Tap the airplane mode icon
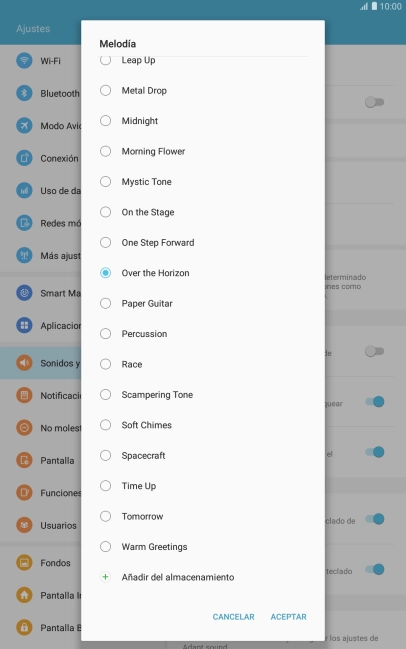406x649 pixels. coord(24,125)
